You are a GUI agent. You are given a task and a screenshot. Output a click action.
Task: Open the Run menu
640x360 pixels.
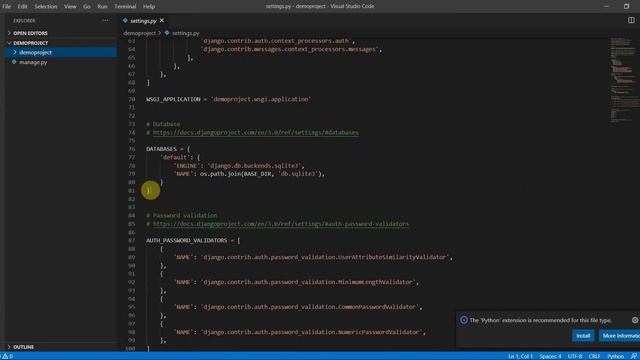pyautogui.click(x=102, y=7)
